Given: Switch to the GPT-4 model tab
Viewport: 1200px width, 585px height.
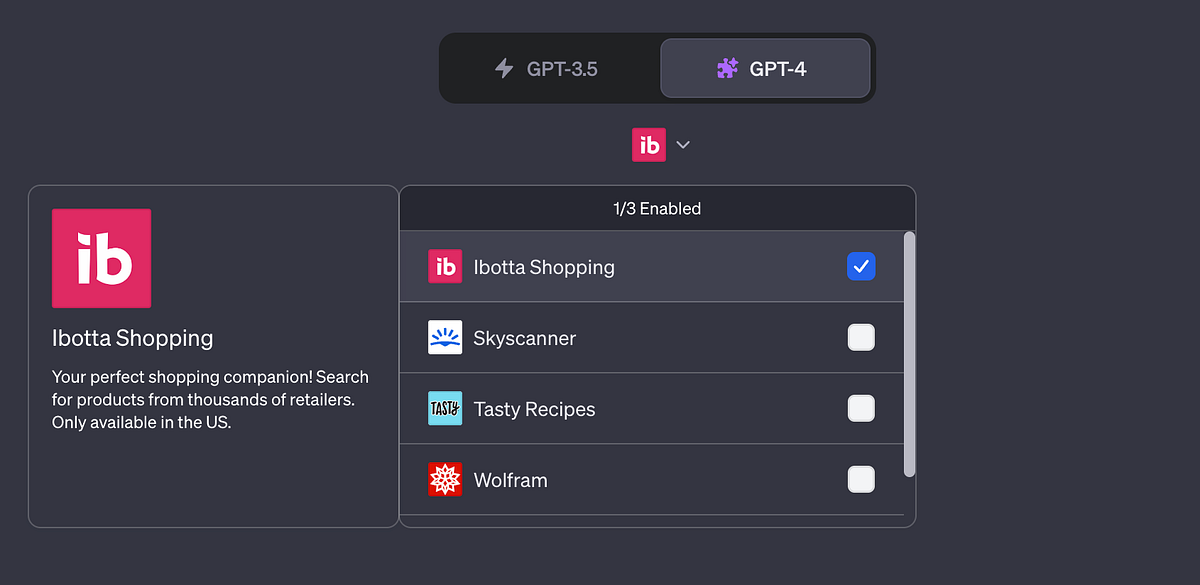Looking at the screenshot, I should pyautogui.click(x=766, y=68).
